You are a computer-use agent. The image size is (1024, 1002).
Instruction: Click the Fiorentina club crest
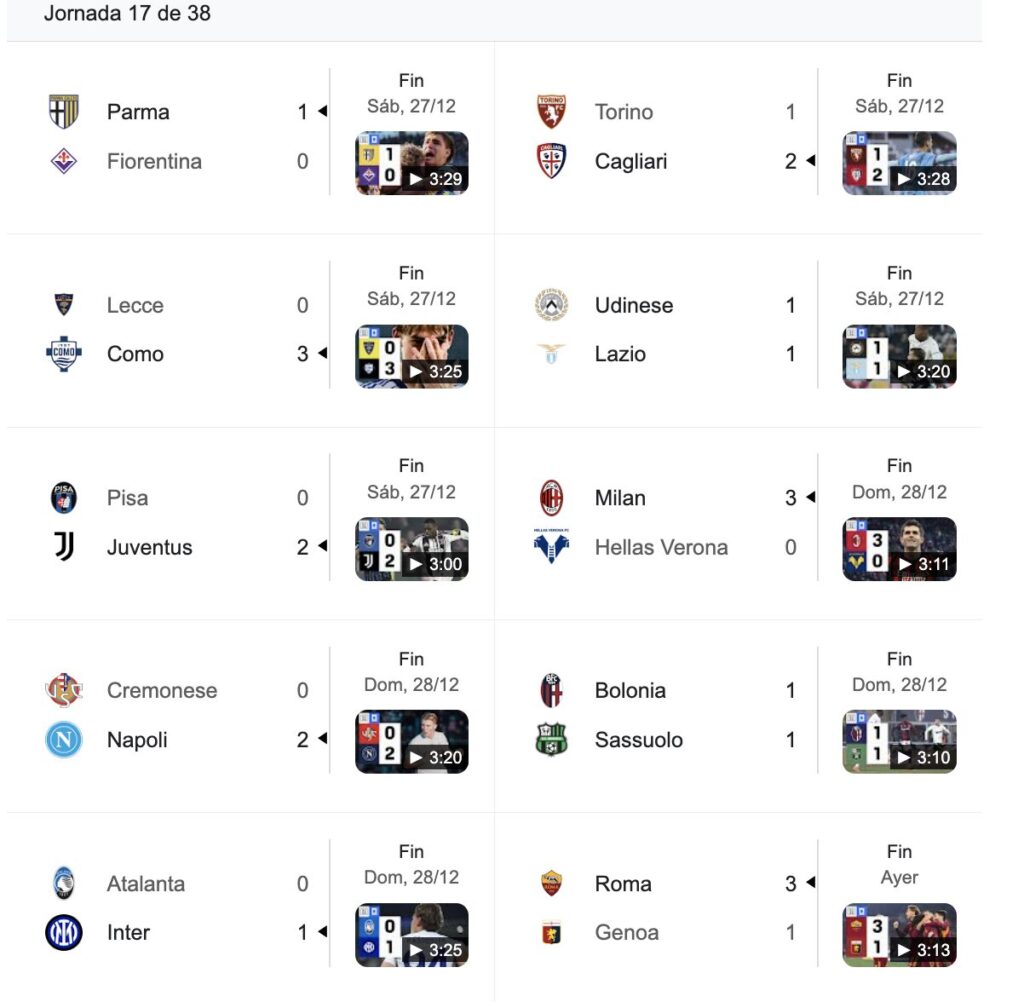[64, 161]
